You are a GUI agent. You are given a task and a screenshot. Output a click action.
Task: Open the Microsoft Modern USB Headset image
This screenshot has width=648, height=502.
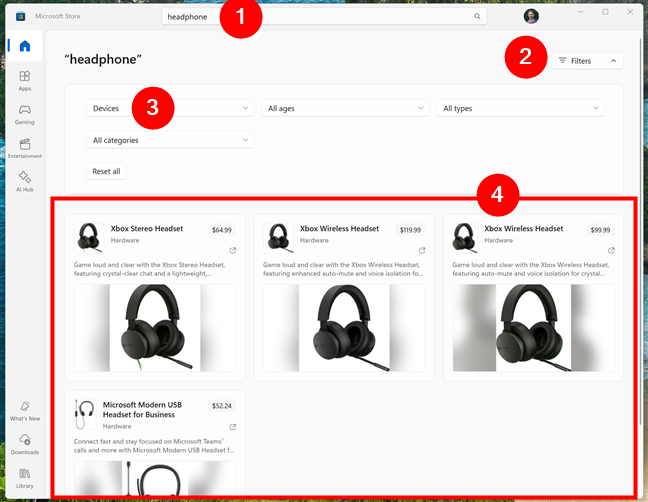[155, 478]
